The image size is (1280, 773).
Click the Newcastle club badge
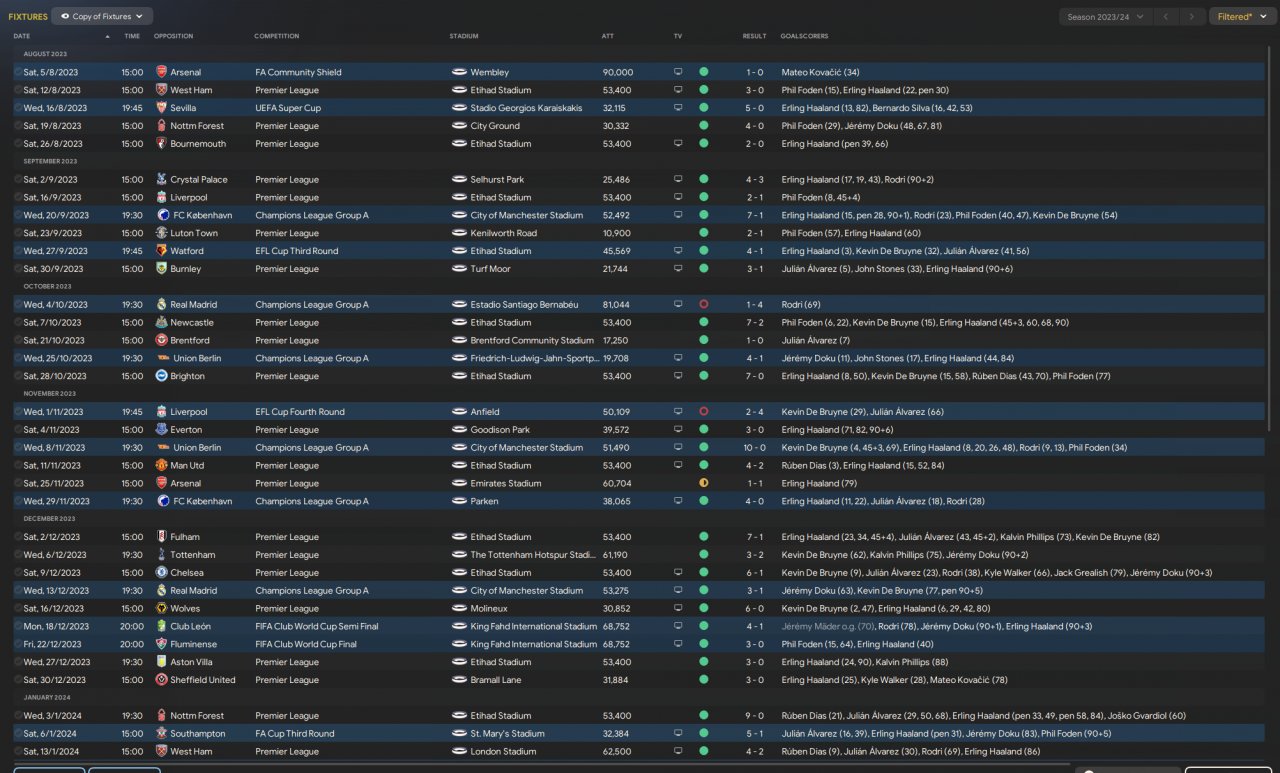pyautogui.click(x=162, y=323)
